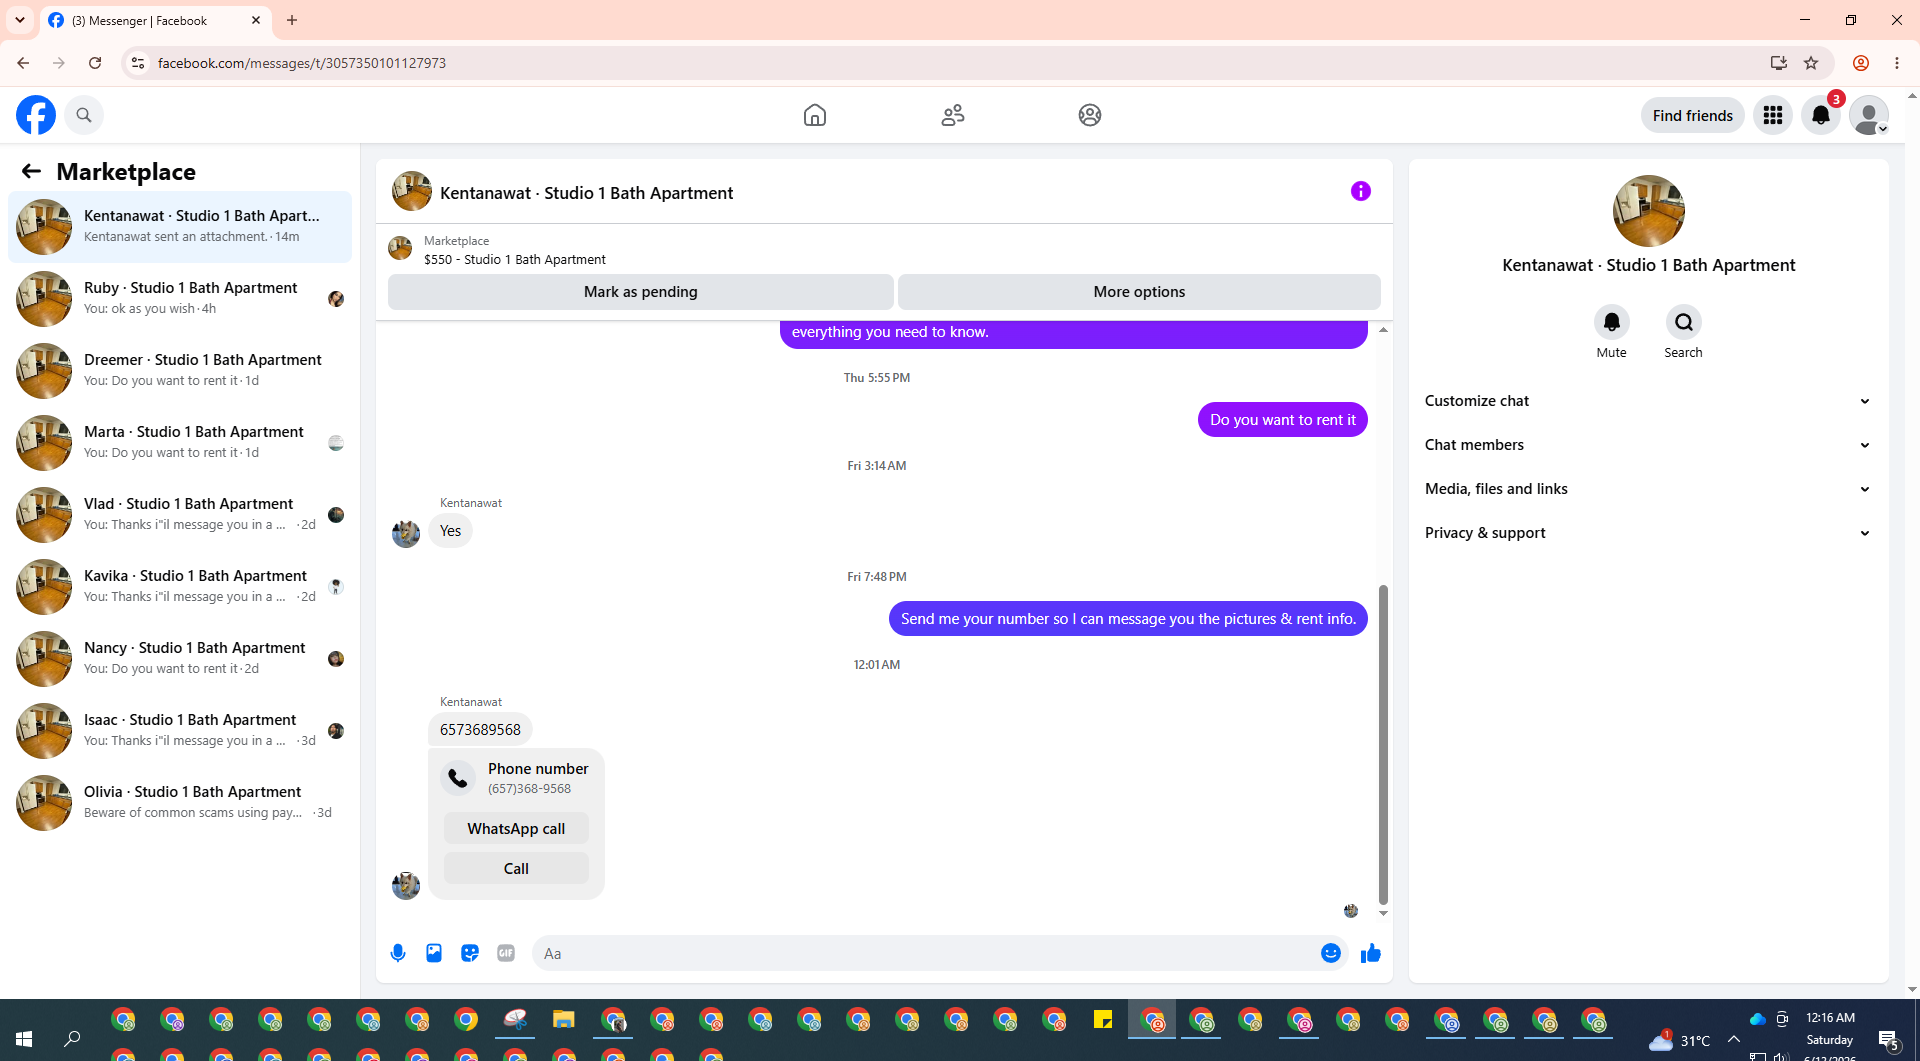The height and width of the screenshot is (1061, 1920).
Task: Click Kentanawat's avatar beside the Yes message
Action: pos(406,533)
